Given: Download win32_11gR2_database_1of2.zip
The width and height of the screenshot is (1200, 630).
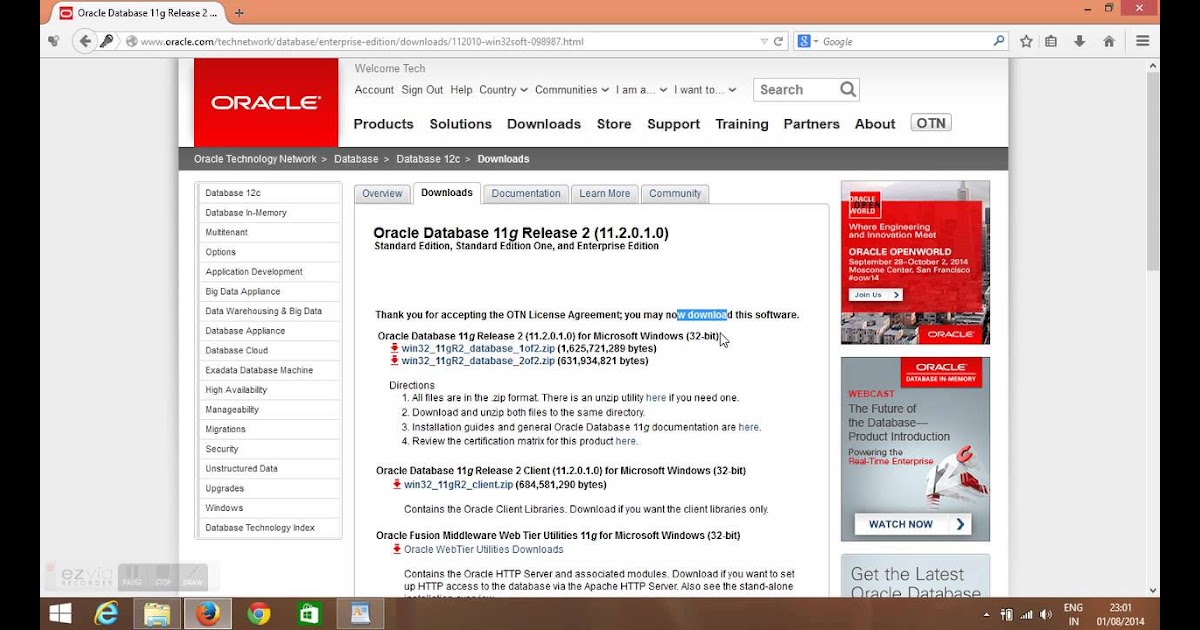Looking at the screenshot, I should pos(478,348).
